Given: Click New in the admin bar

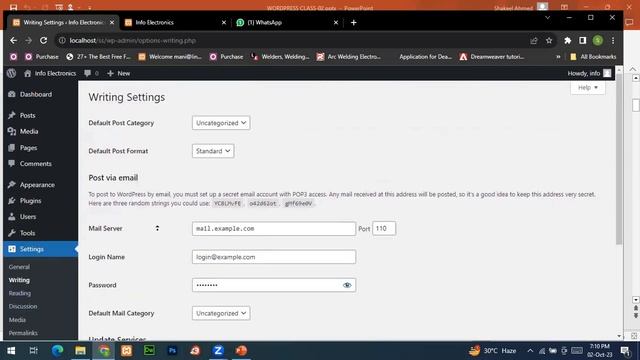Looking at the screenshot, I should point(118,73).
